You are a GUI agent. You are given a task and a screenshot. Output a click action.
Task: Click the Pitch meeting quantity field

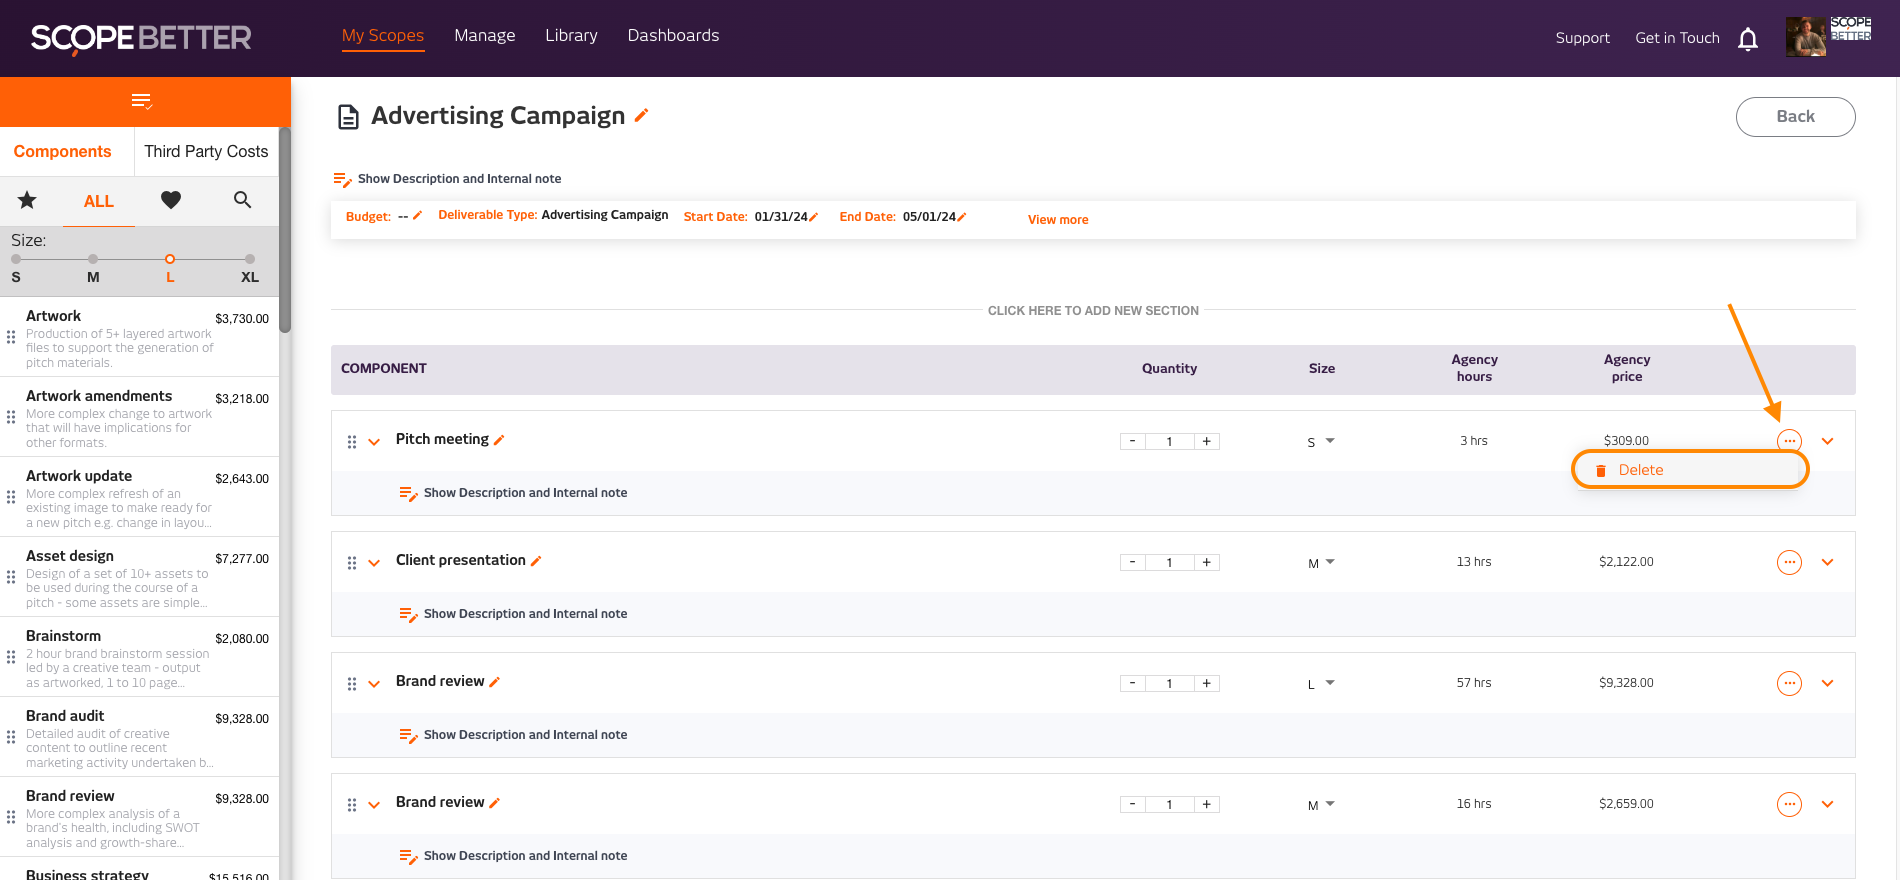click(x=1169, y=441)
